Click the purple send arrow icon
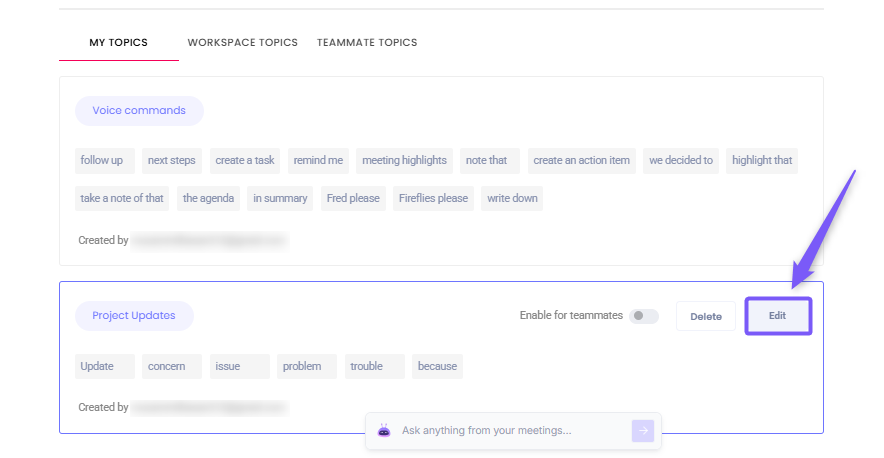884x458 pixels. pos(642,431)
